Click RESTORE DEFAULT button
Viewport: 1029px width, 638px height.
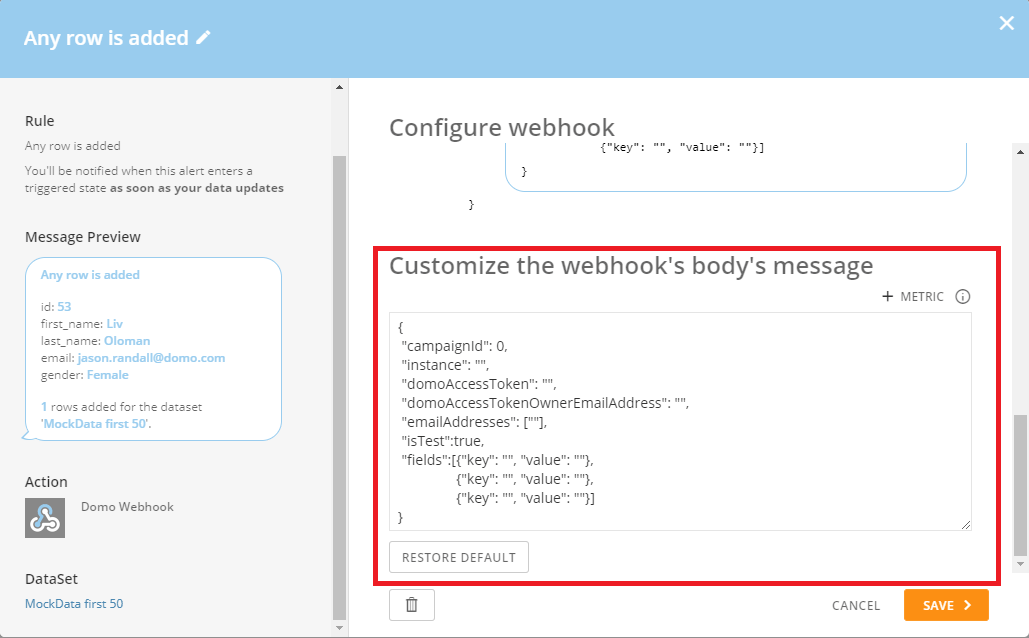[459, 557]
